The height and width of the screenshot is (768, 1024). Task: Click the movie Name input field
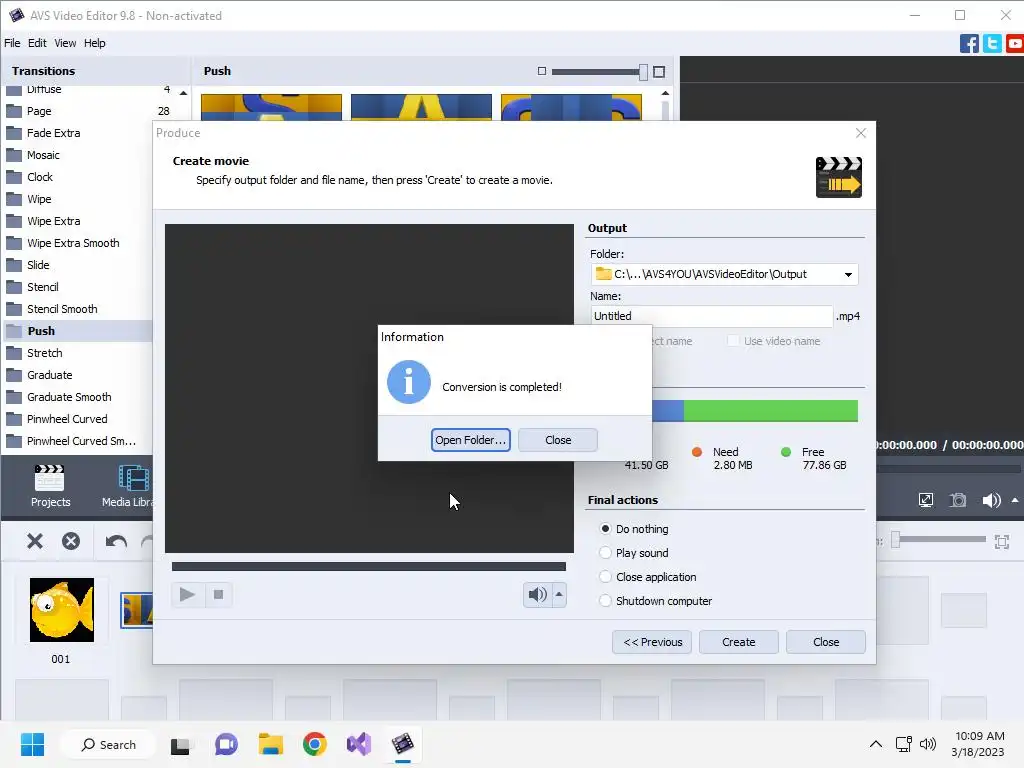tap(712, 316)
